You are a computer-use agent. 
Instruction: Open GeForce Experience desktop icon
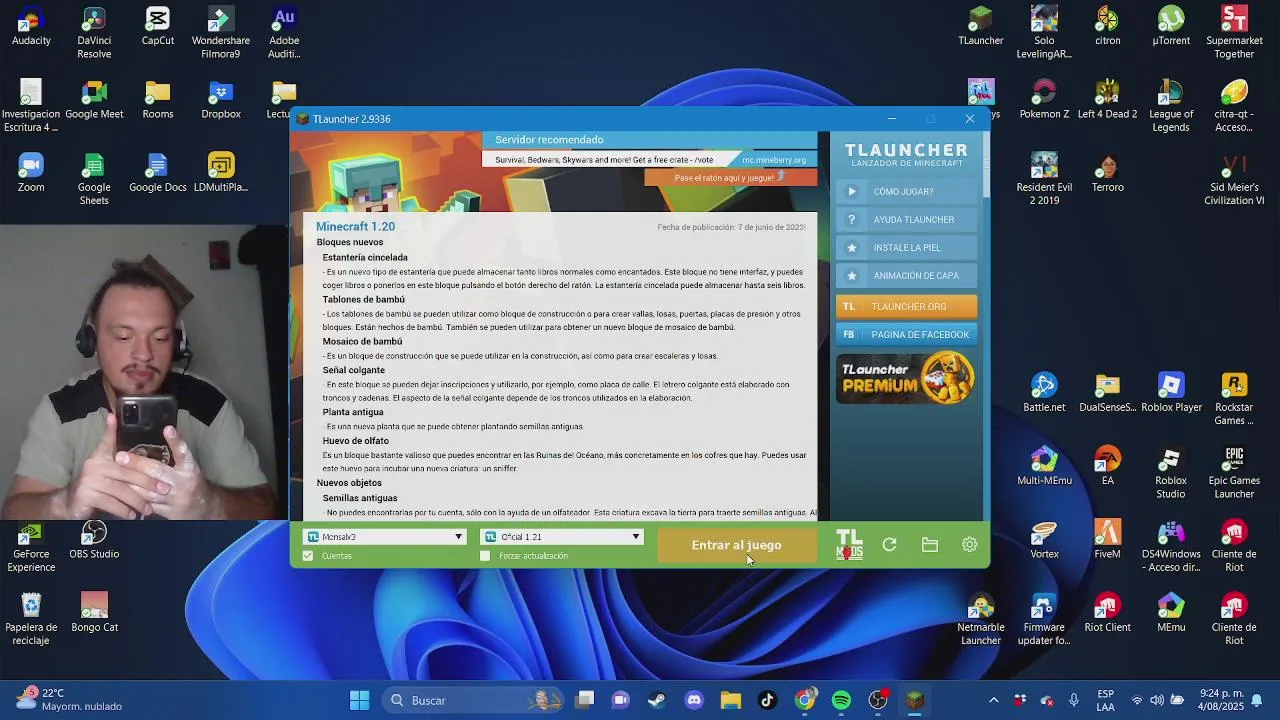point(31,547)
